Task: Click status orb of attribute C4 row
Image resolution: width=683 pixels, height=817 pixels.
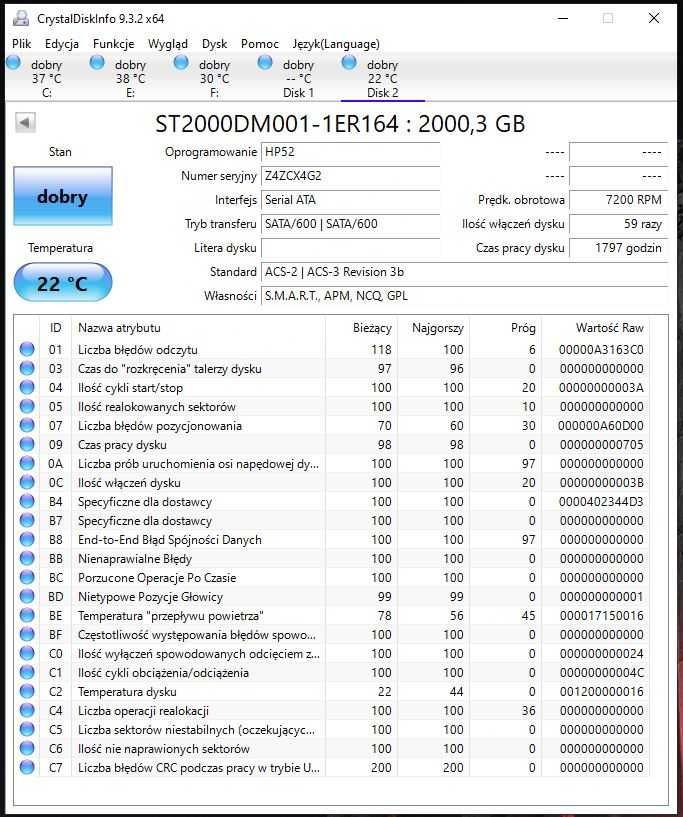Action: coord(27,710)
